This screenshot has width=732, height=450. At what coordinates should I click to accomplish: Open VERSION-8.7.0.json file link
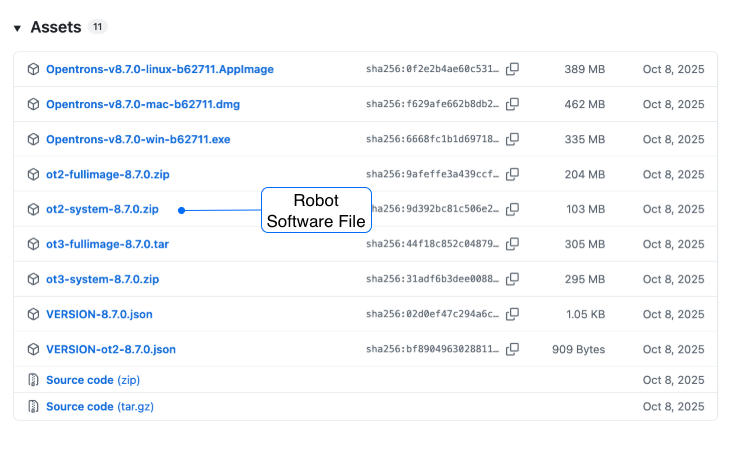point(99,314)
